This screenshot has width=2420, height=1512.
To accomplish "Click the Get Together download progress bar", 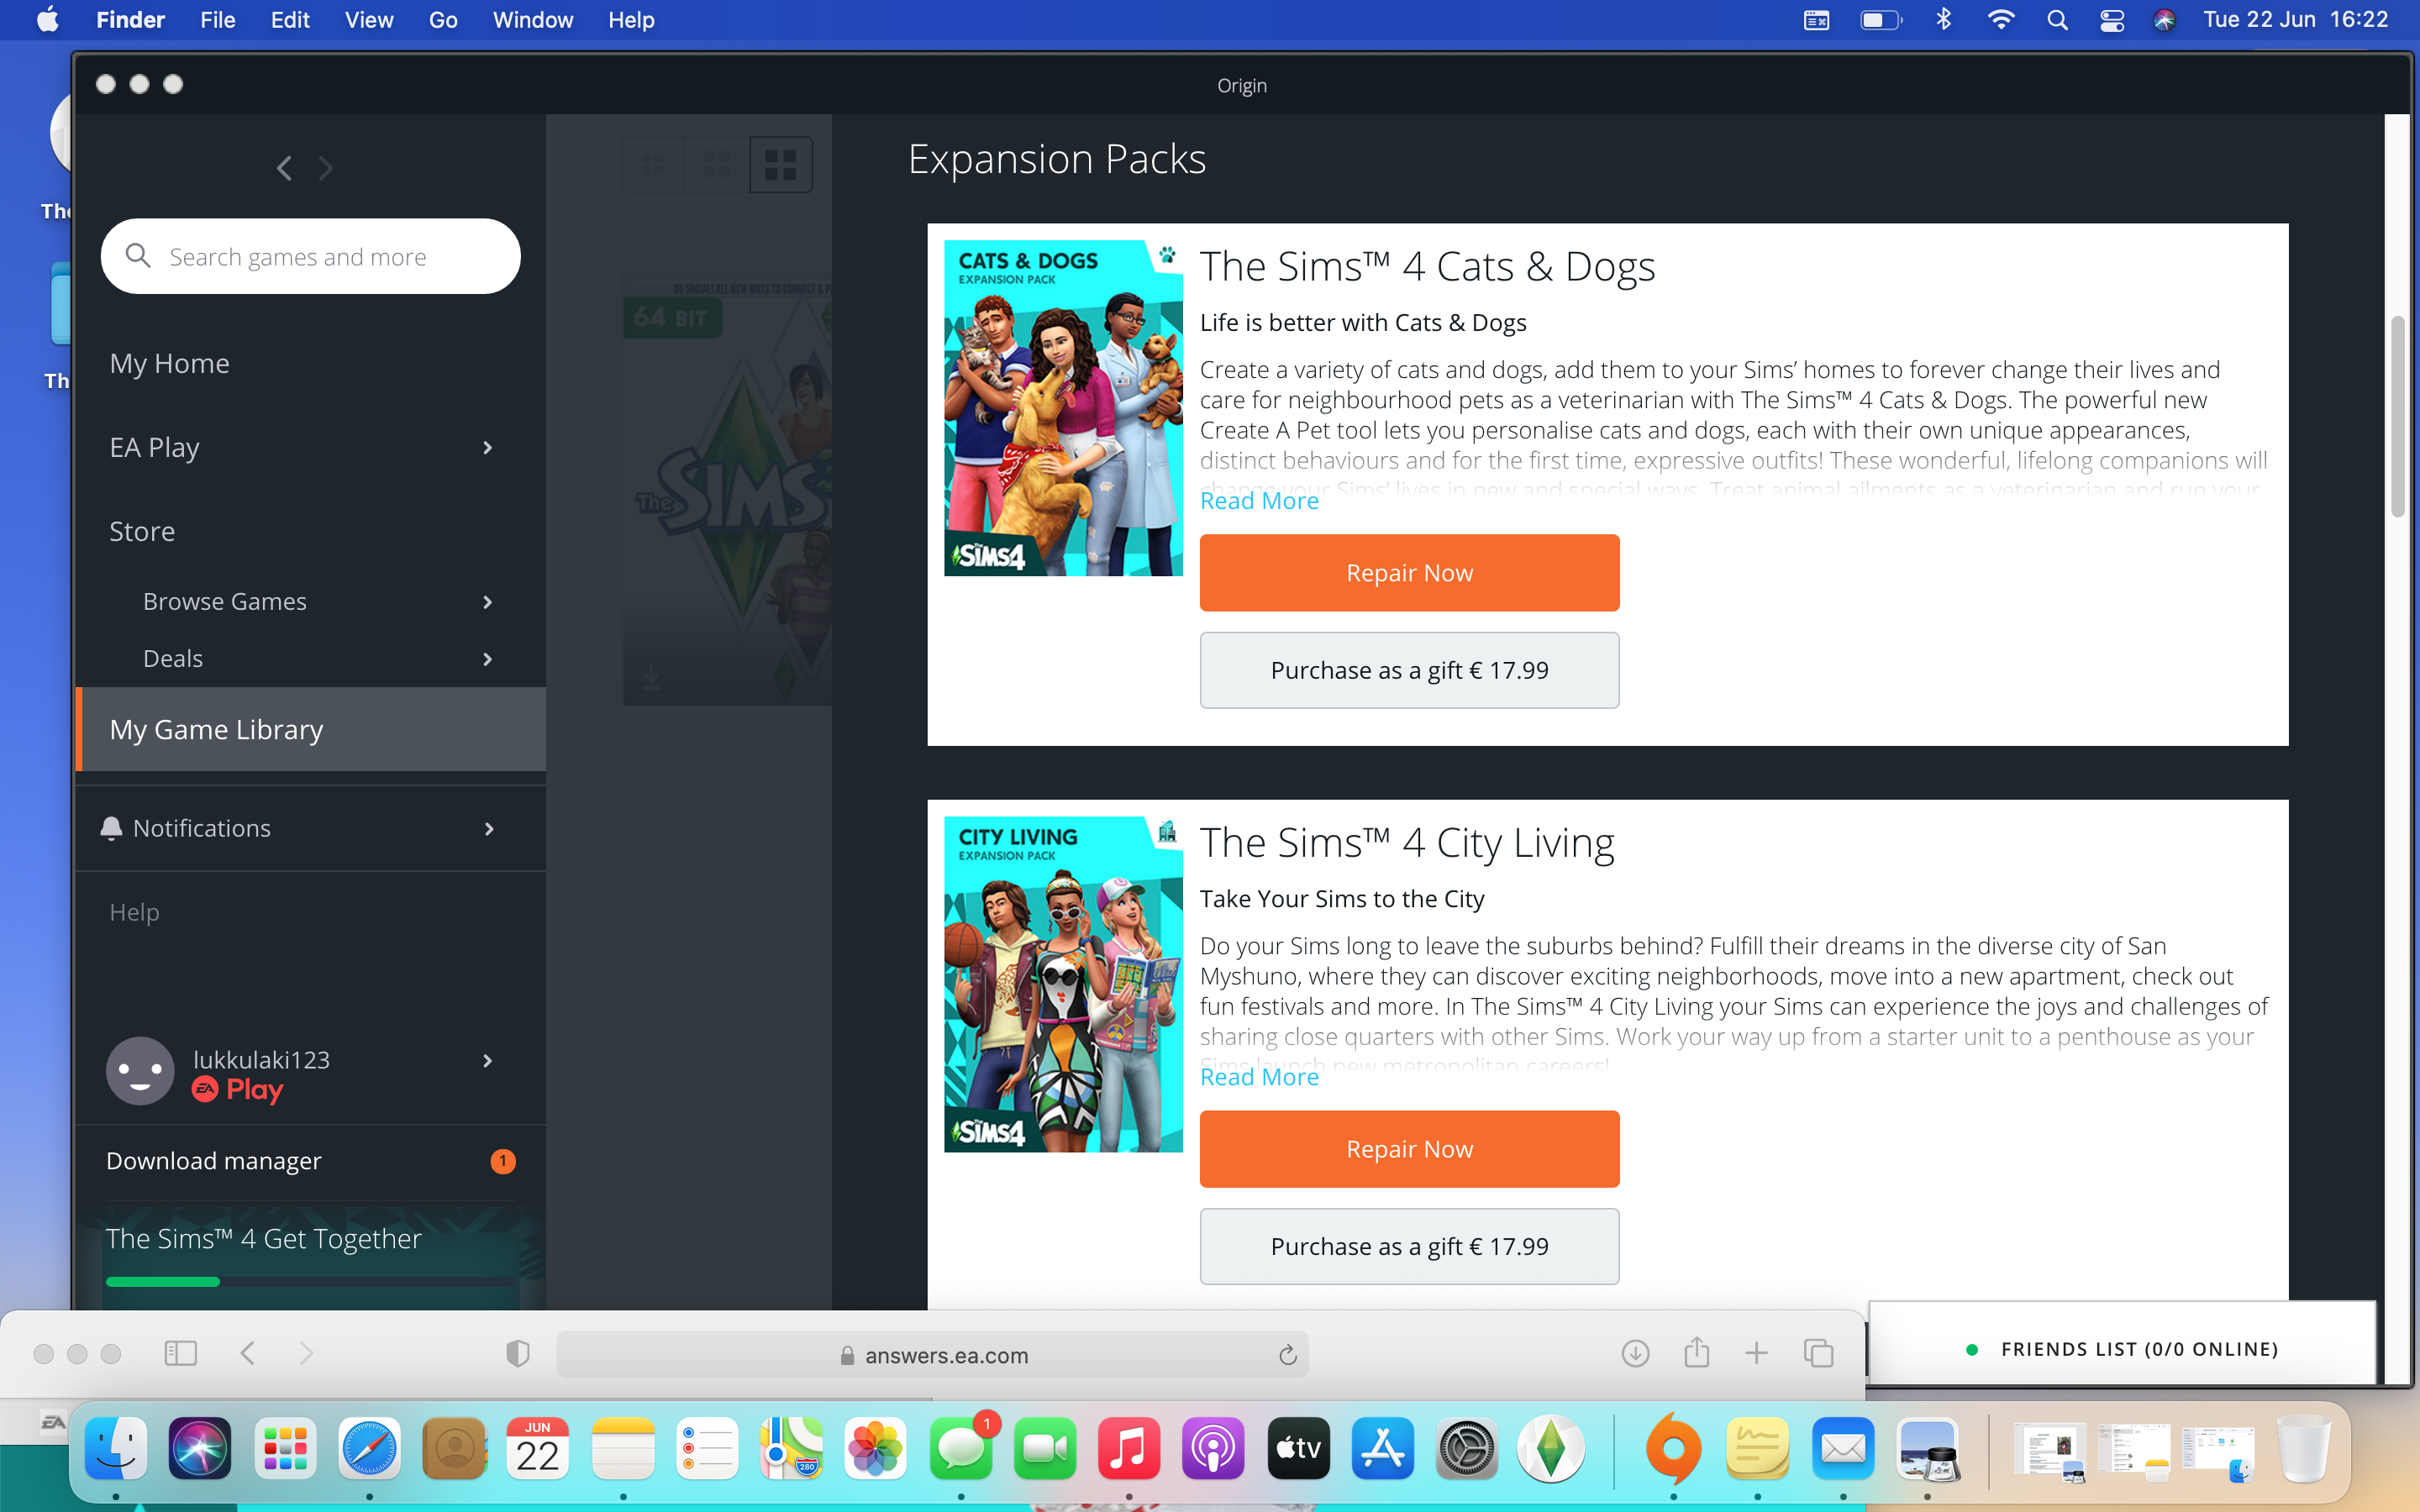I will click(310, 1281).
